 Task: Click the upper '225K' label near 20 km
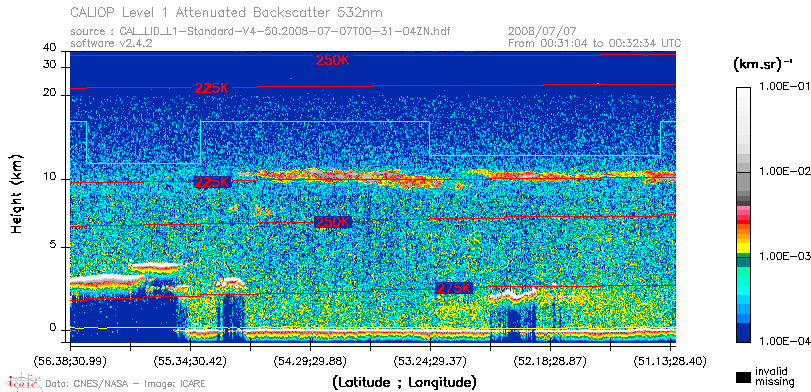pyautogui.click(x=211, y=88)
